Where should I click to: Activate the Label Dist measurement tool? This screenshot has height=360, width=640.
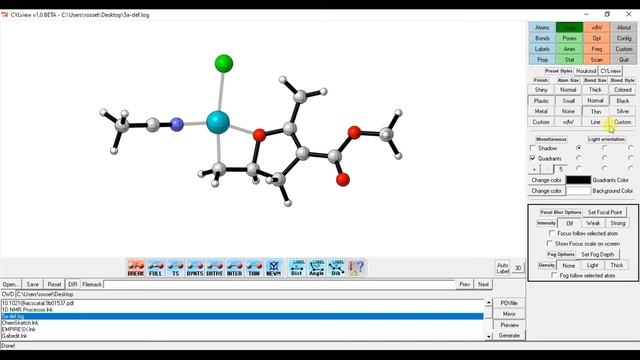[x=297, y=268]
